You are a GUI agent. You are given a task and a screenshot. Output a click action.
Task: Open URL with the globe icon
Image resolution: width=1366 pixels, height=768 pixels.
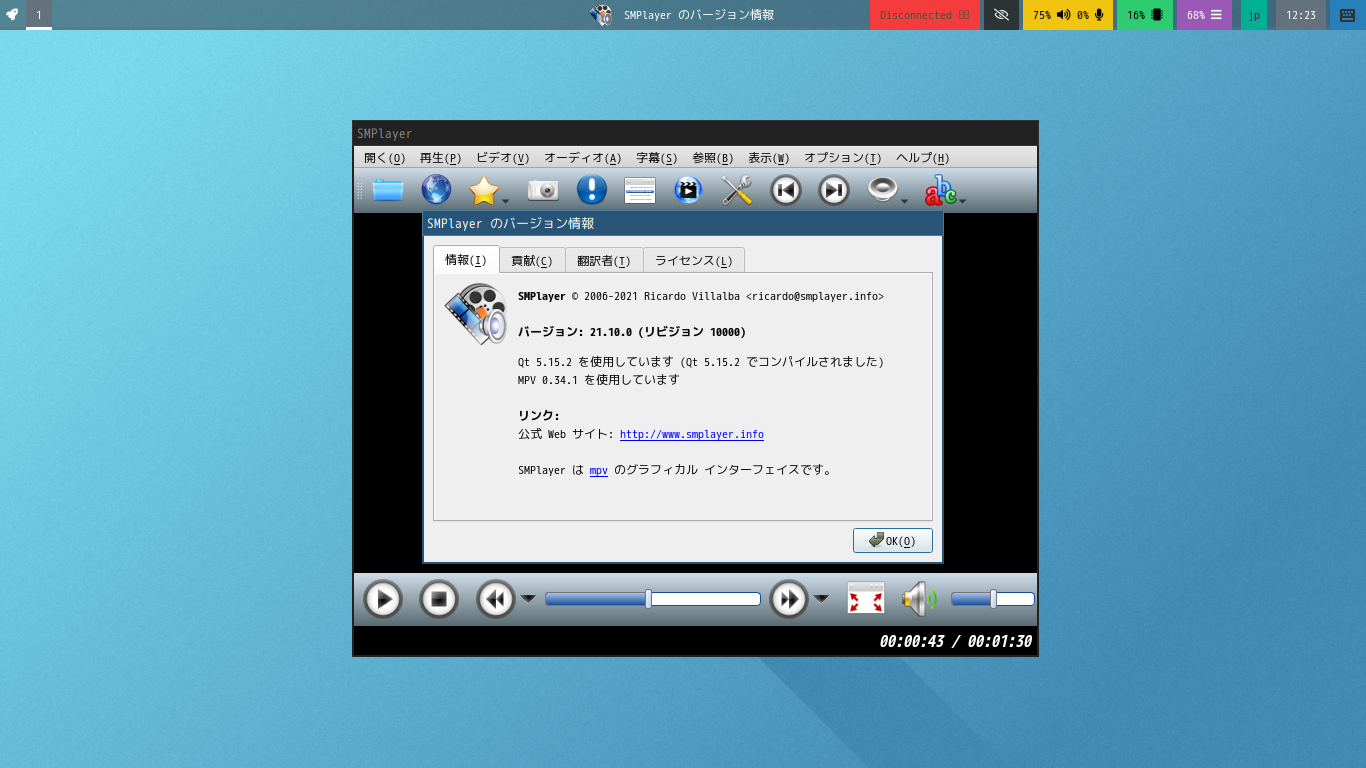pyautogui.click(x=436, y=190)
